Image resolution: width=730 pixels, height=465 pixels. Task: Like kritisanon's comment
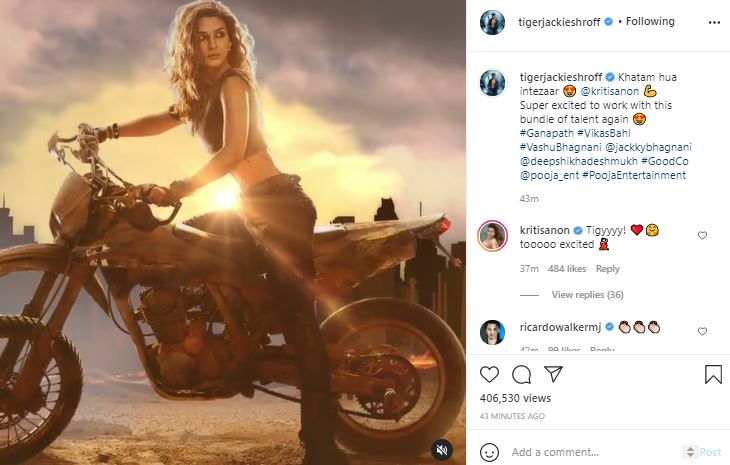click(702, 236)
